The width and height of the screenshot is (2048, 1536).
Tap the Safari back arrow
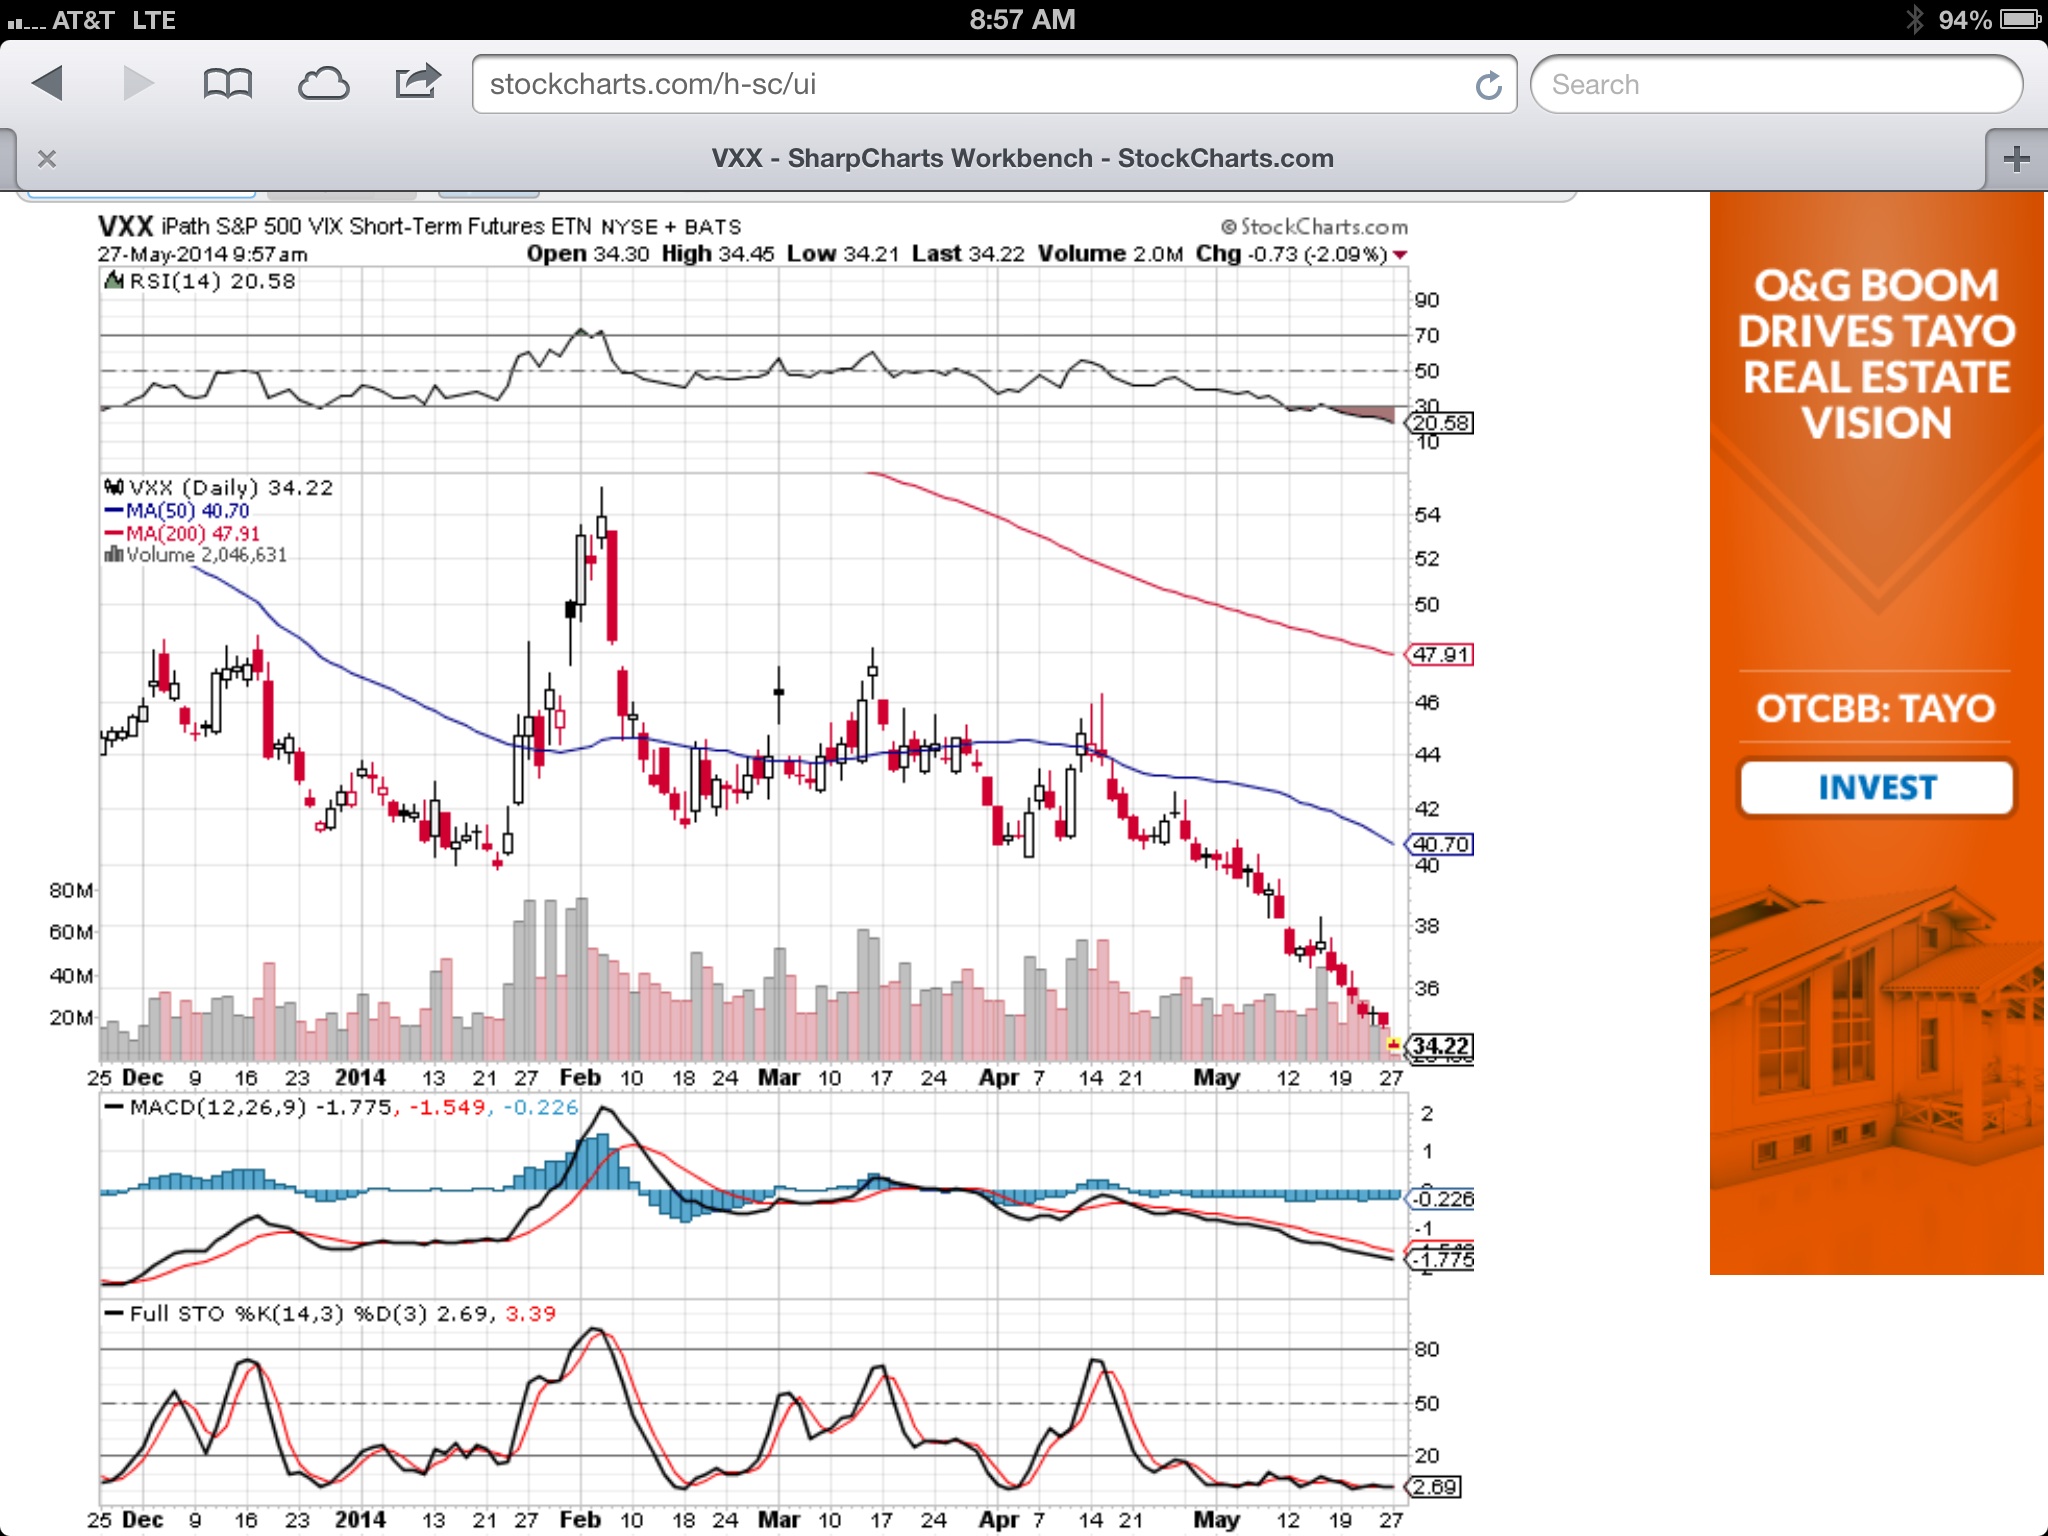[x=48, y=83]
